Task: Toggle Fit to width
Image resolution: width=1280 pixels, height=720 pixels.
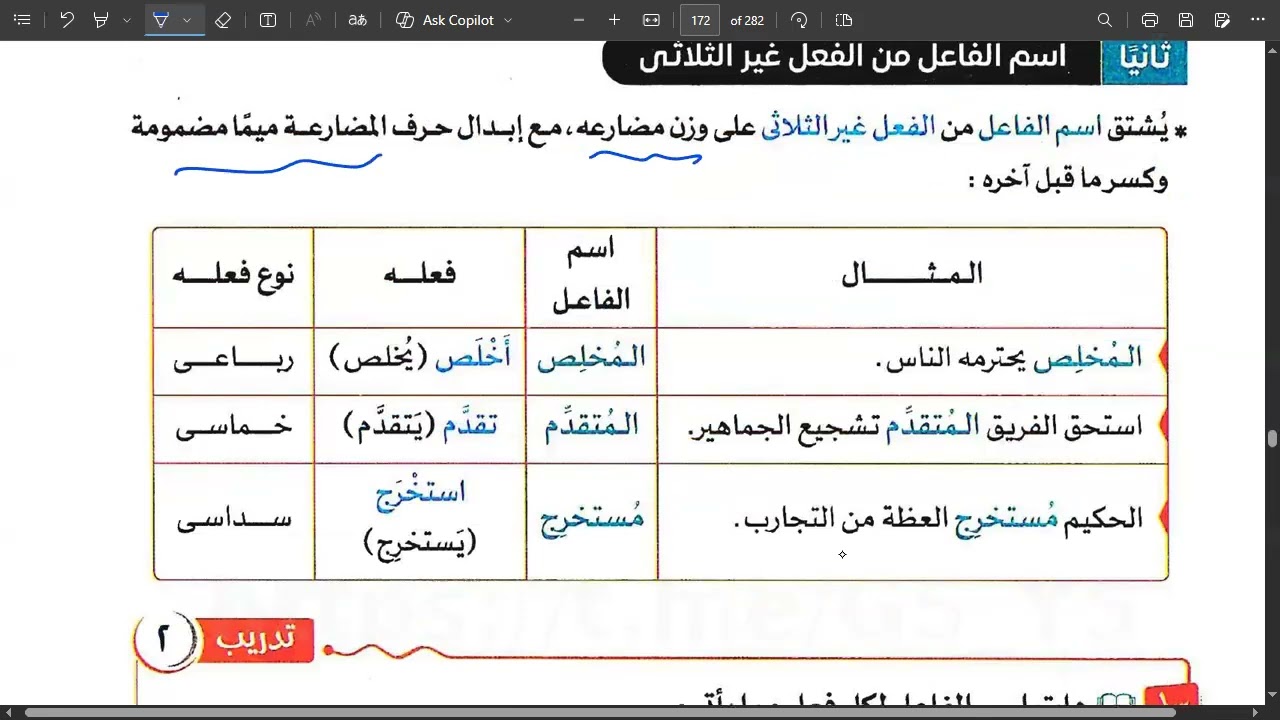Action: pyautogui.click(x=651, y=20)
